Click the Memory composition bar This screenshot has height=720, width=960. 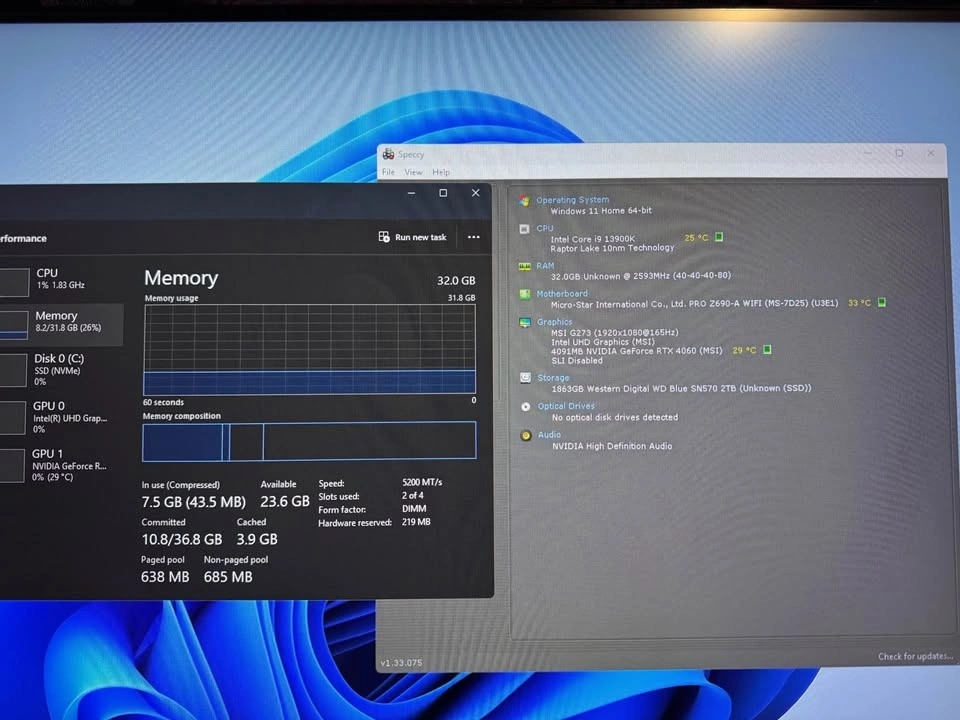tap(309, 441)
